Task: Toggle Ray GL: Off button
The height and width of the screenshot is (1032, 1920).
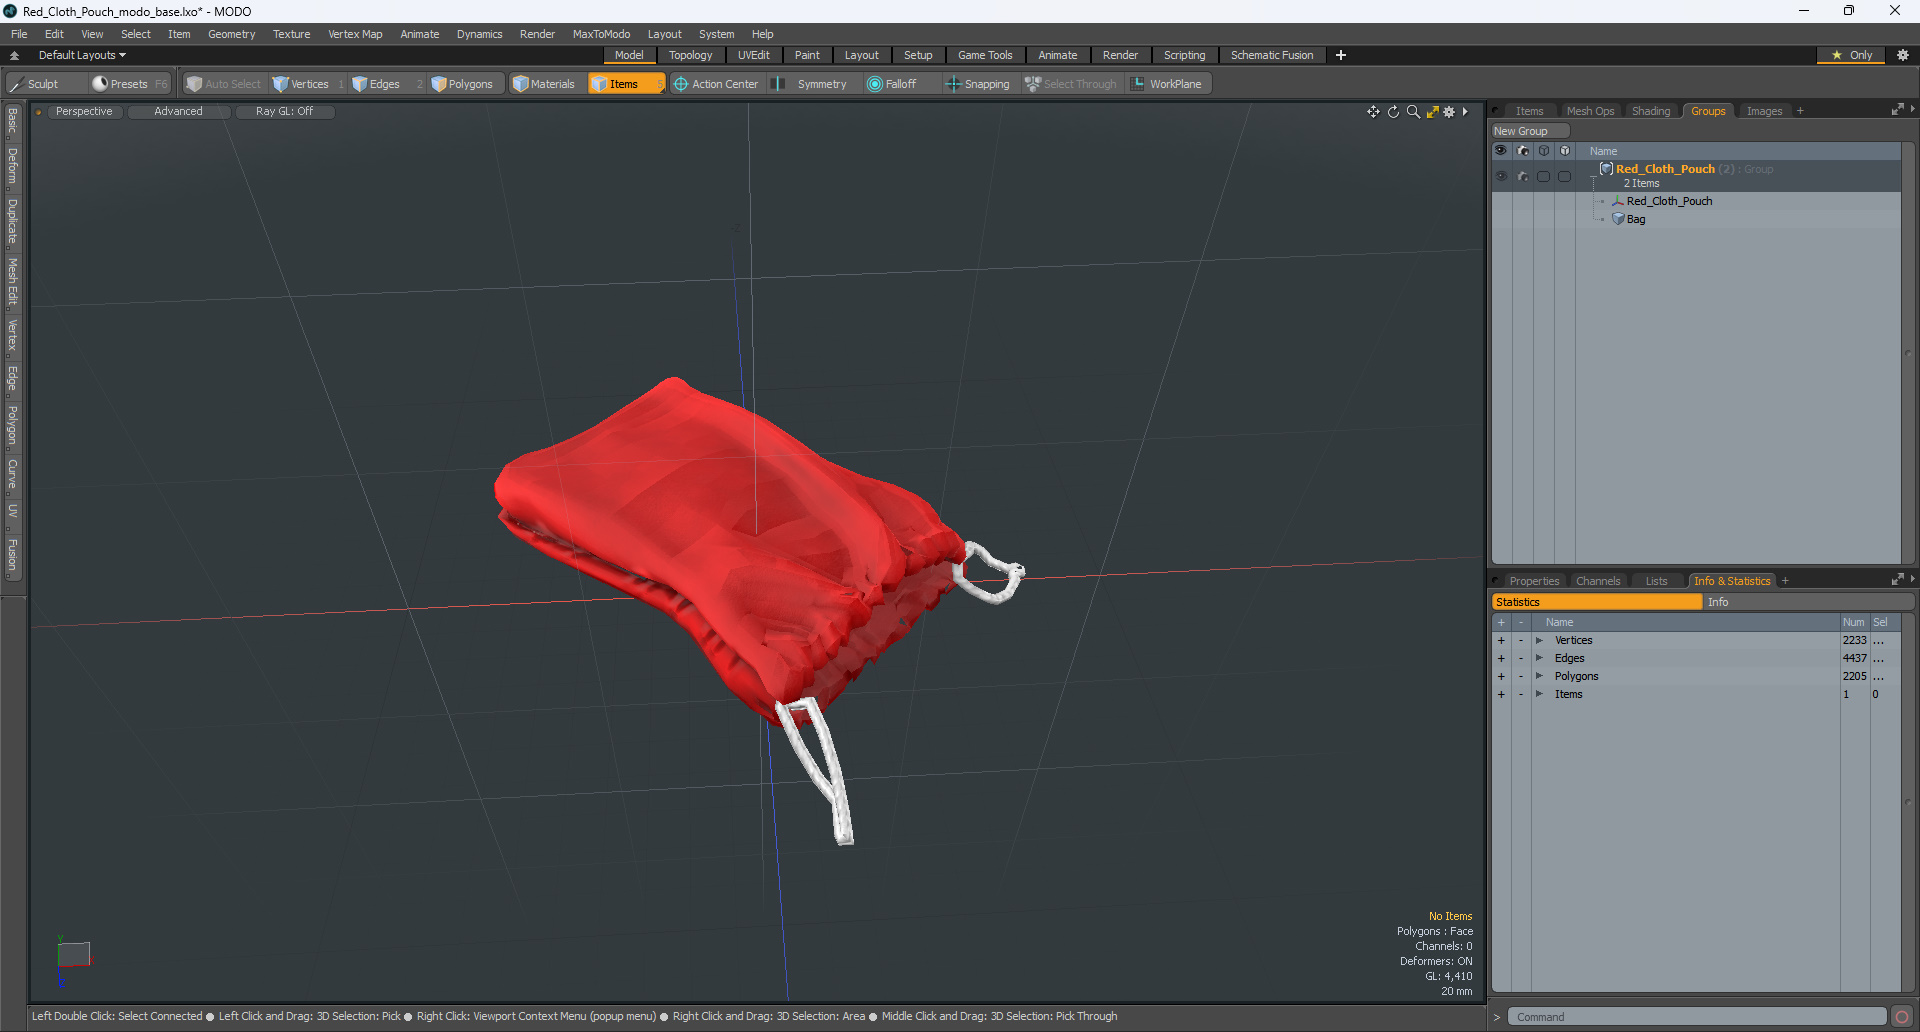Action: coord(284,112)
